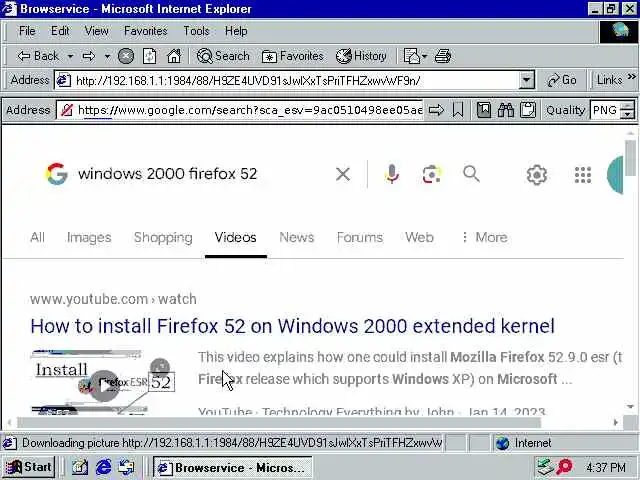Click the vertical scrollbar thumb

click(630, 158)
